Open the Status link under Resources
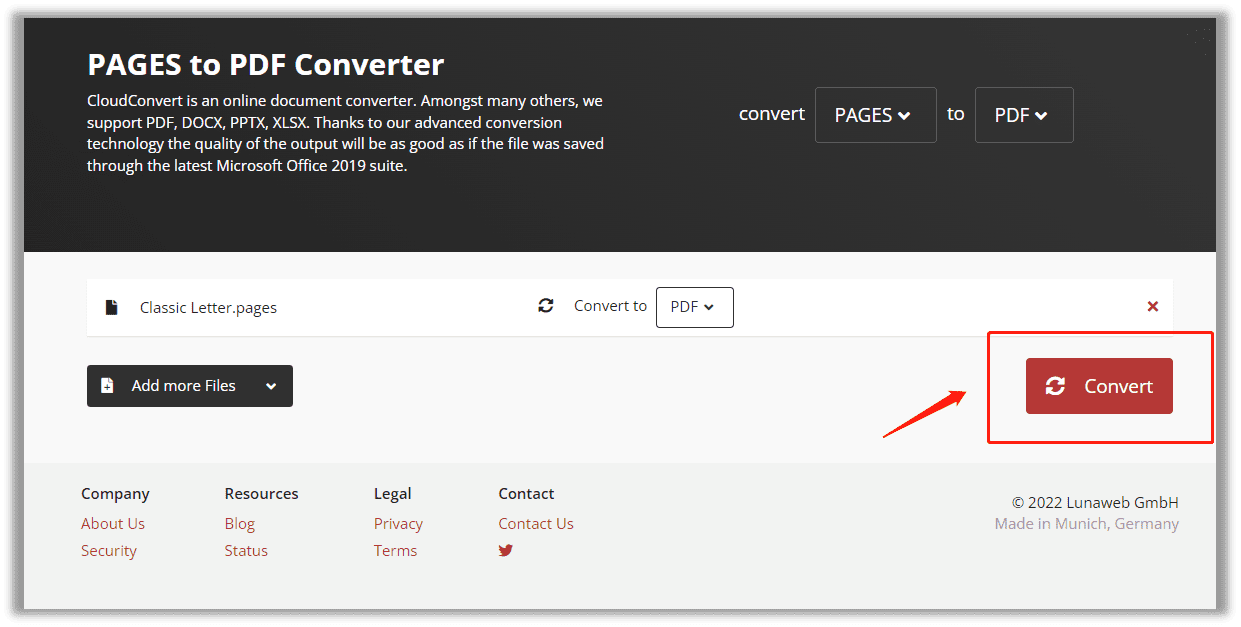 [246, 550]
